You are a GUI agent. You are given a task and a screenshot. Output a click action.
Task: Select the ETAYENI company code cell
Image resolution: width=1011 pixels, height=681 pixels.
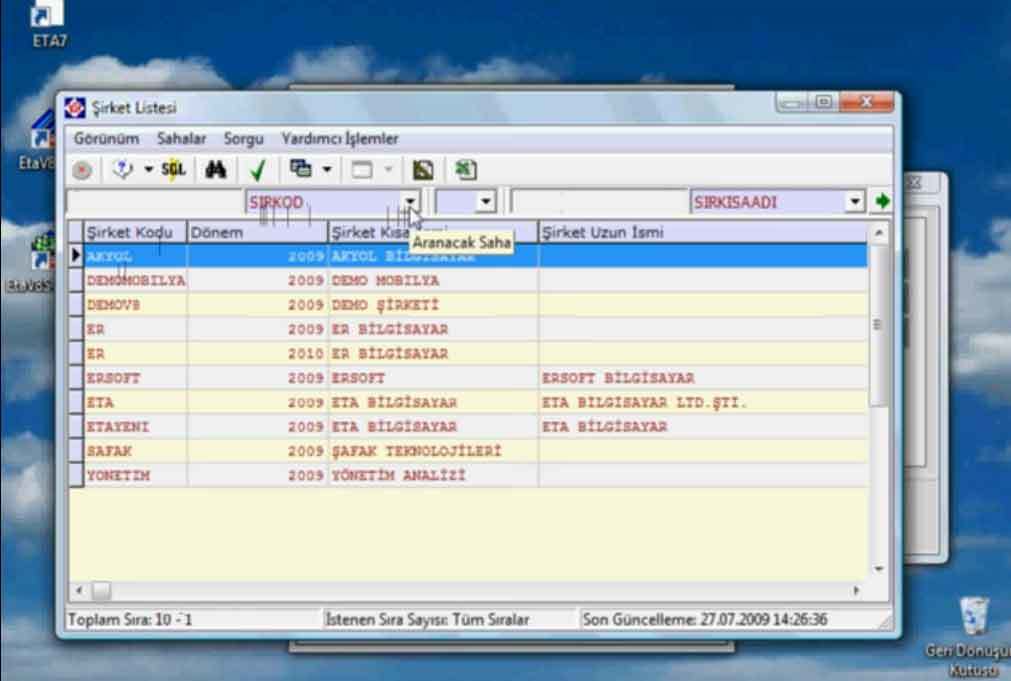click(135, 427)
